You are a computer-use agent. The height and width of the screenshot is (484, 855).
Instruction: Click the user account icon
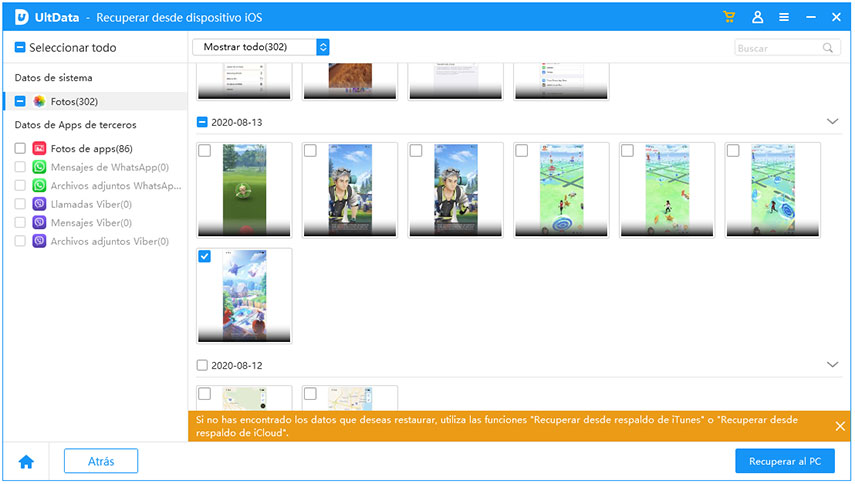757,17
